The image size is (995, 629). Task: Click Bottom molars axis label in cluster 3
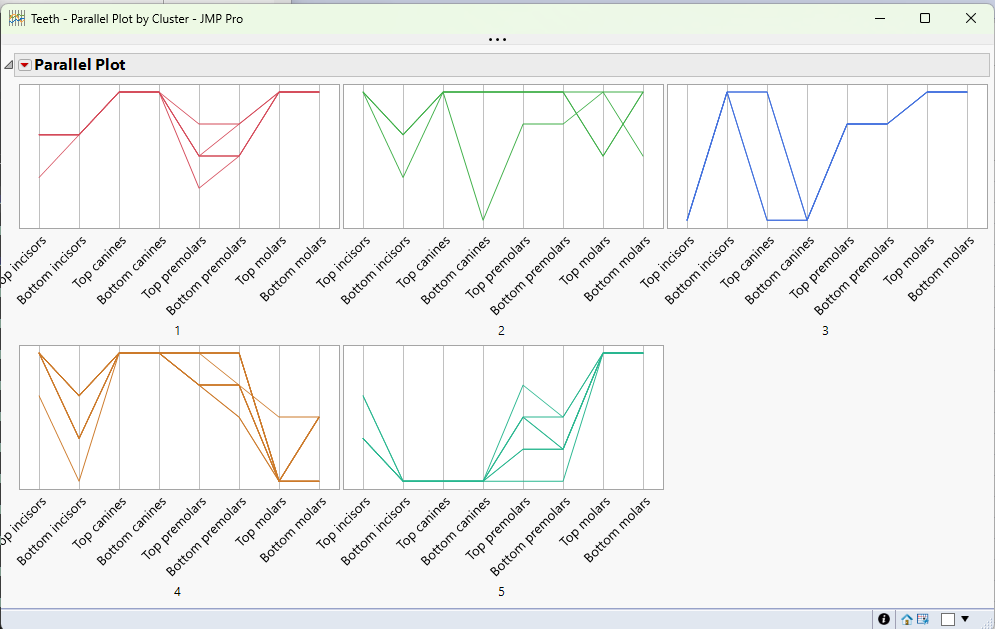click(x=940, y=268)
